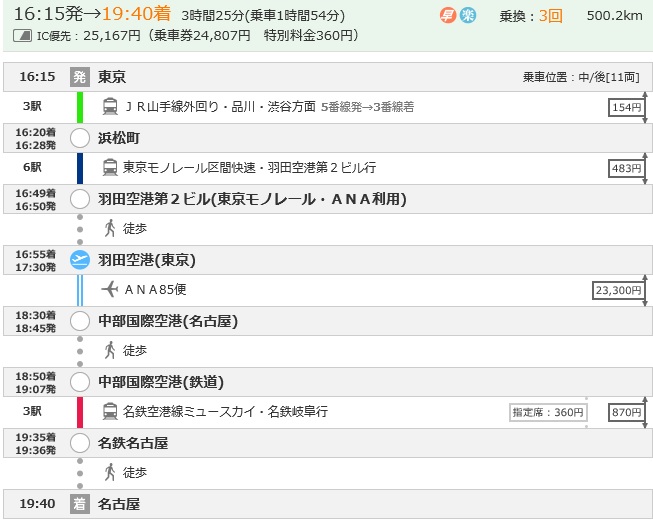Image resolution: width=653 pixels, height=527 pixels.
Task: Click the 指定席：360円 seat fee box
Action: tap(548, 412)
